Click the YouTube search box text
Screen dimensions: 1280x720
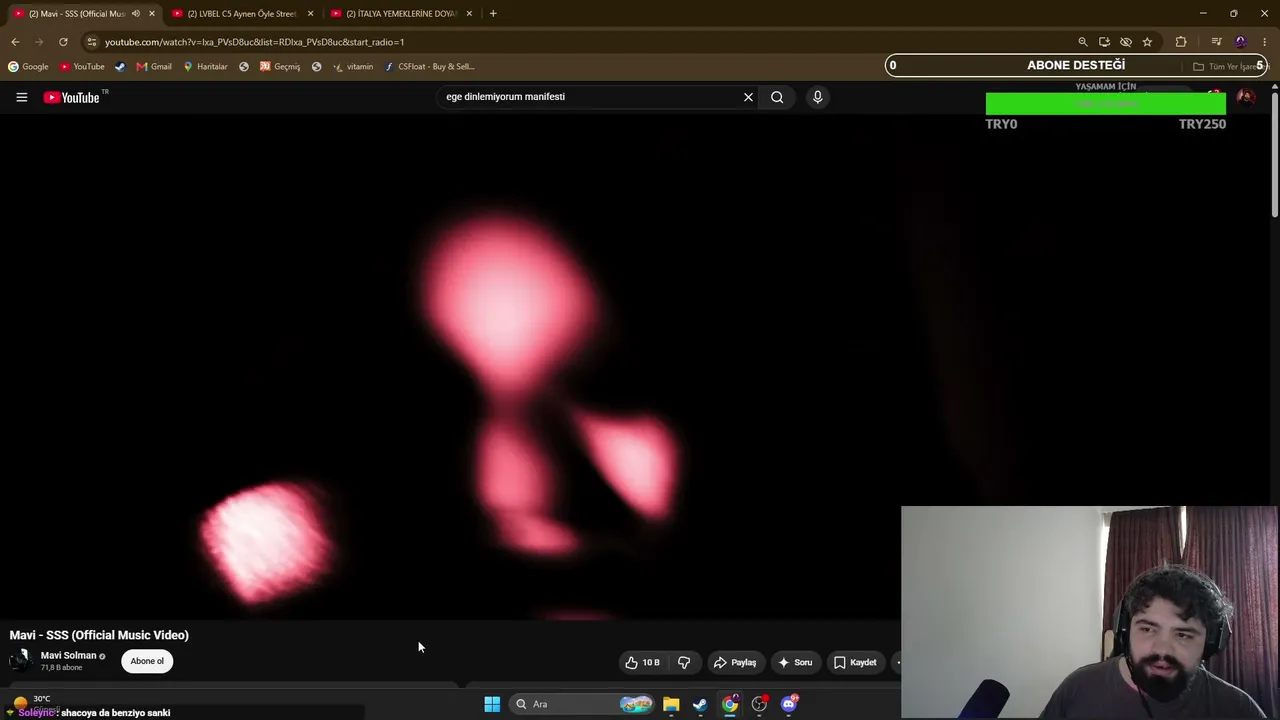coord(505,97)
